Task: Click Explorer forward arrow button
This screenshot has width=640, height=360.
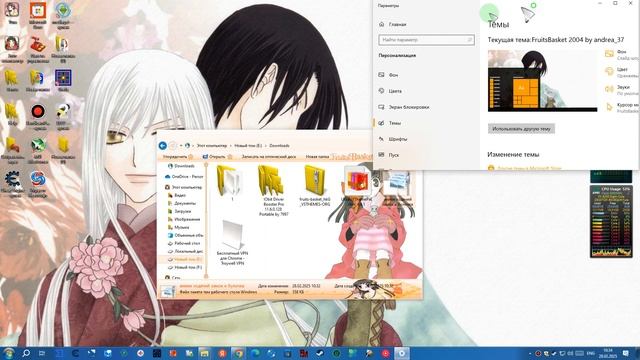Action: click(173, 145)
